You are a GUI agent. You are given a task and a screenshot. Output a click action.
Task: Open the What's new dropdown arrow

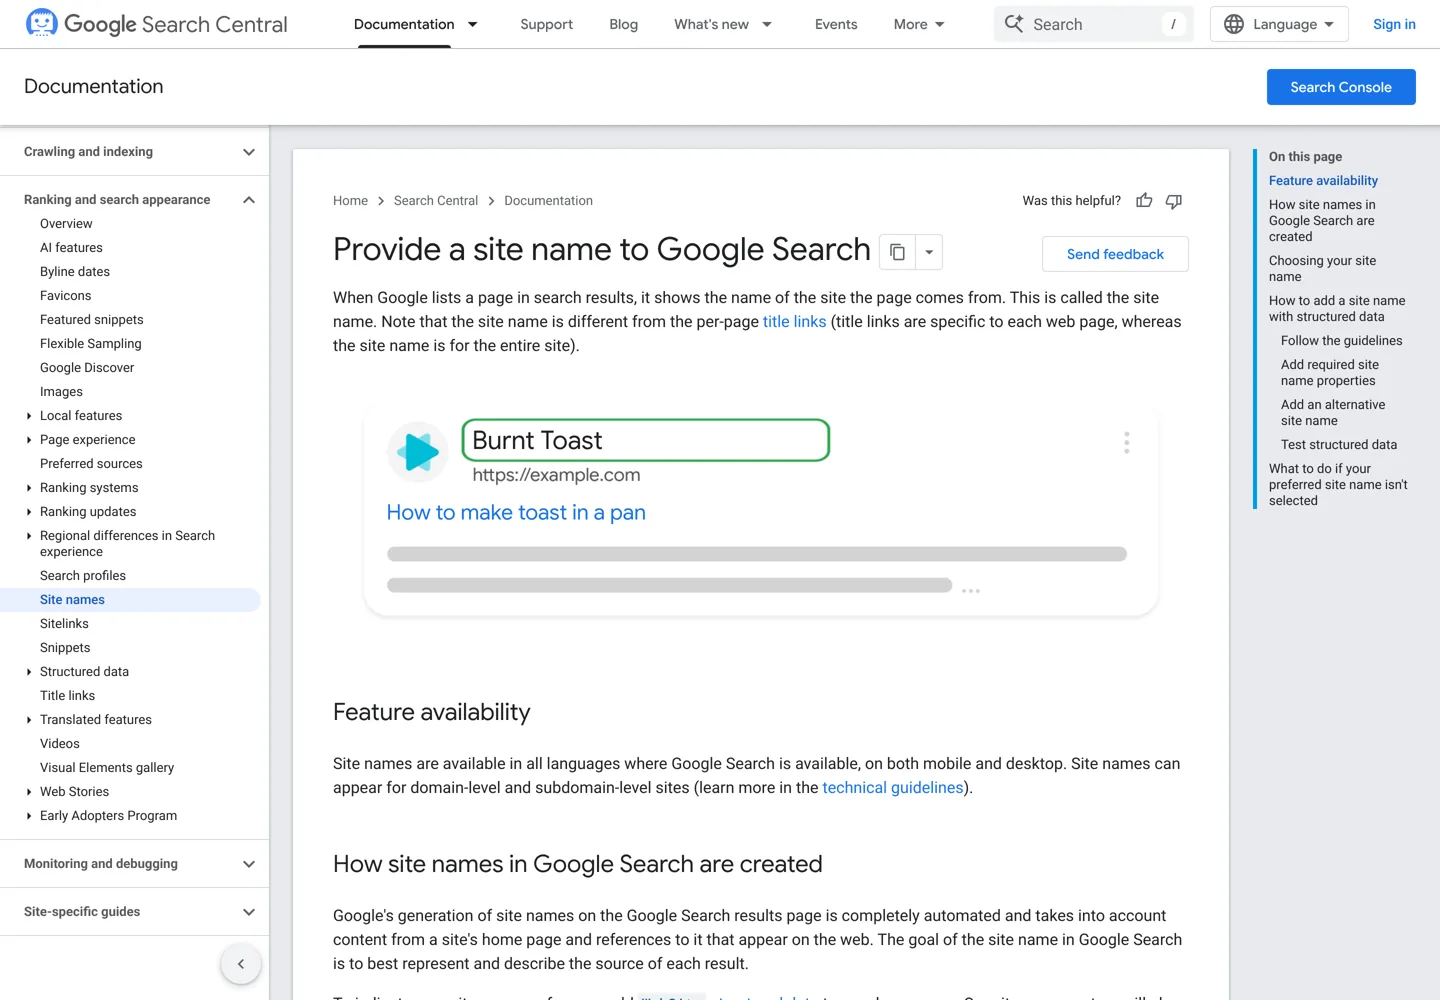[767, 24]
